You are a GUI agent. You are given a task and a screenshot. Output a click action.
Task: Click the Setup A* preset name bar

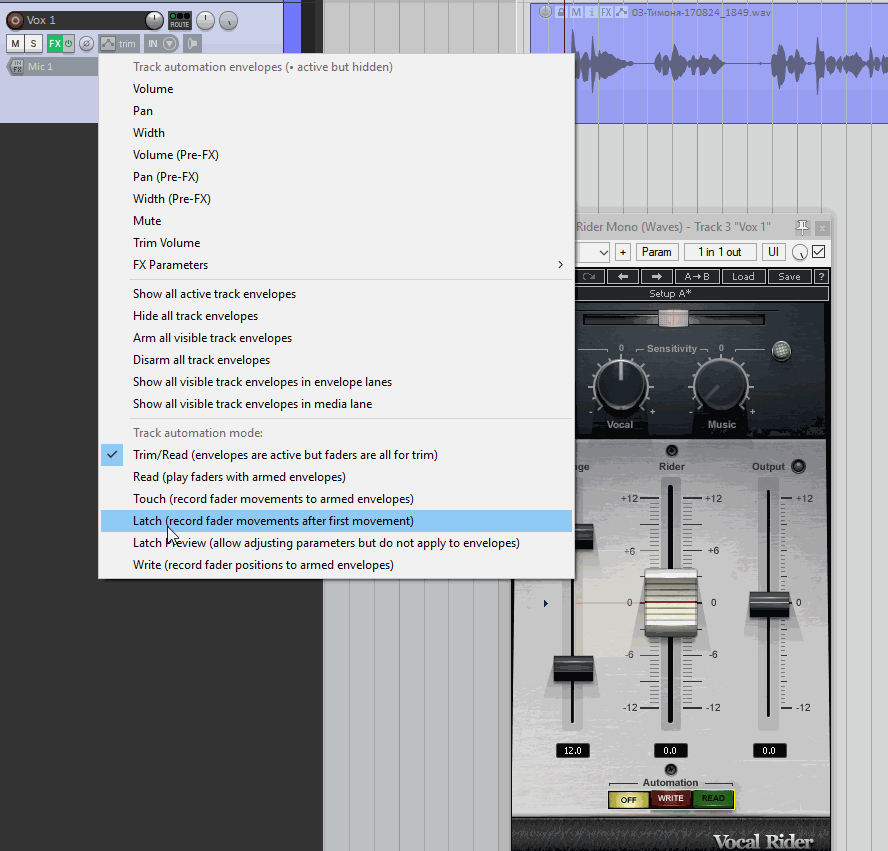[701, 293]
